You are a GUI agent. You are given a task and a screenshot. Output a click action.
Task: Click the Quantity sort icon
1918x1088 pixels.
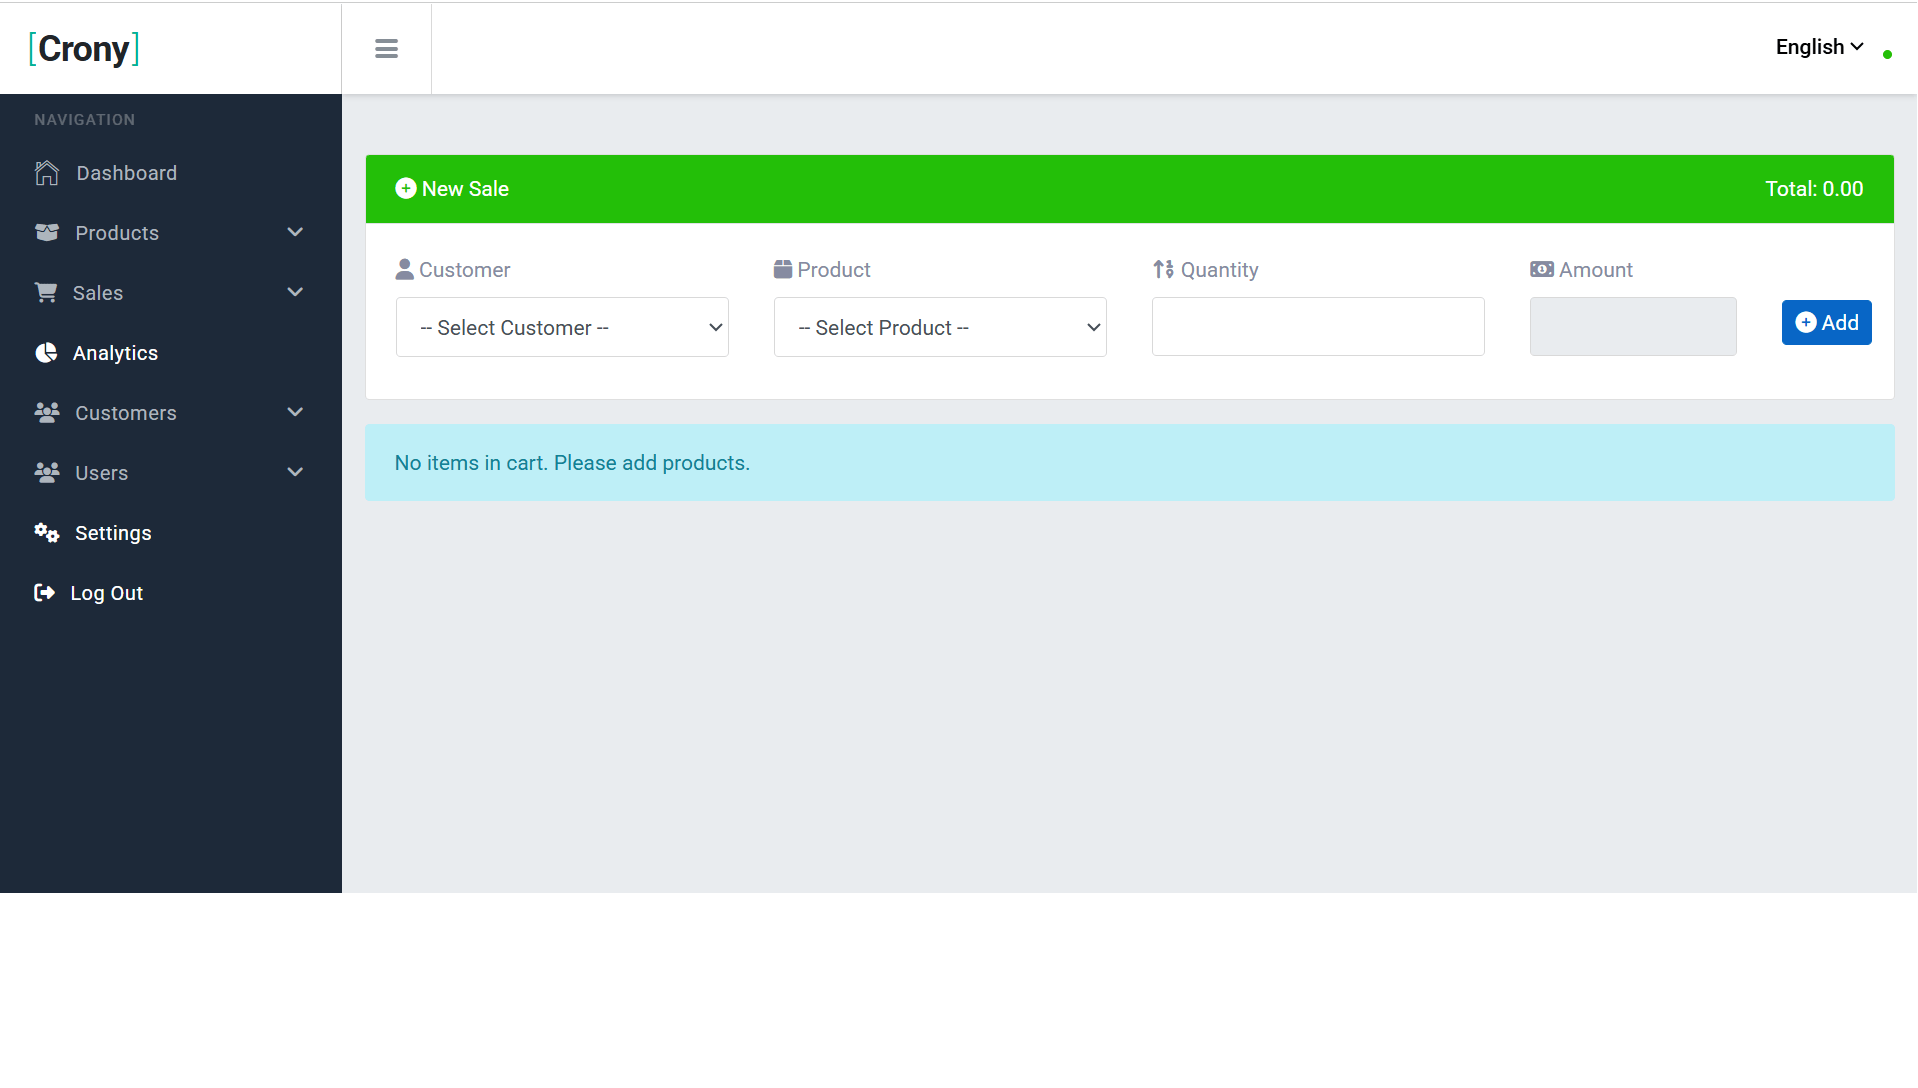[1164, 269]
